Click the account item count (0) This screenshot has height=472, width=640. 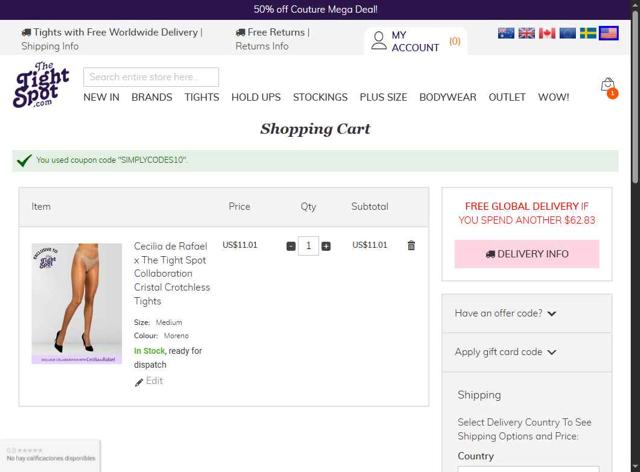coord(455,41)
